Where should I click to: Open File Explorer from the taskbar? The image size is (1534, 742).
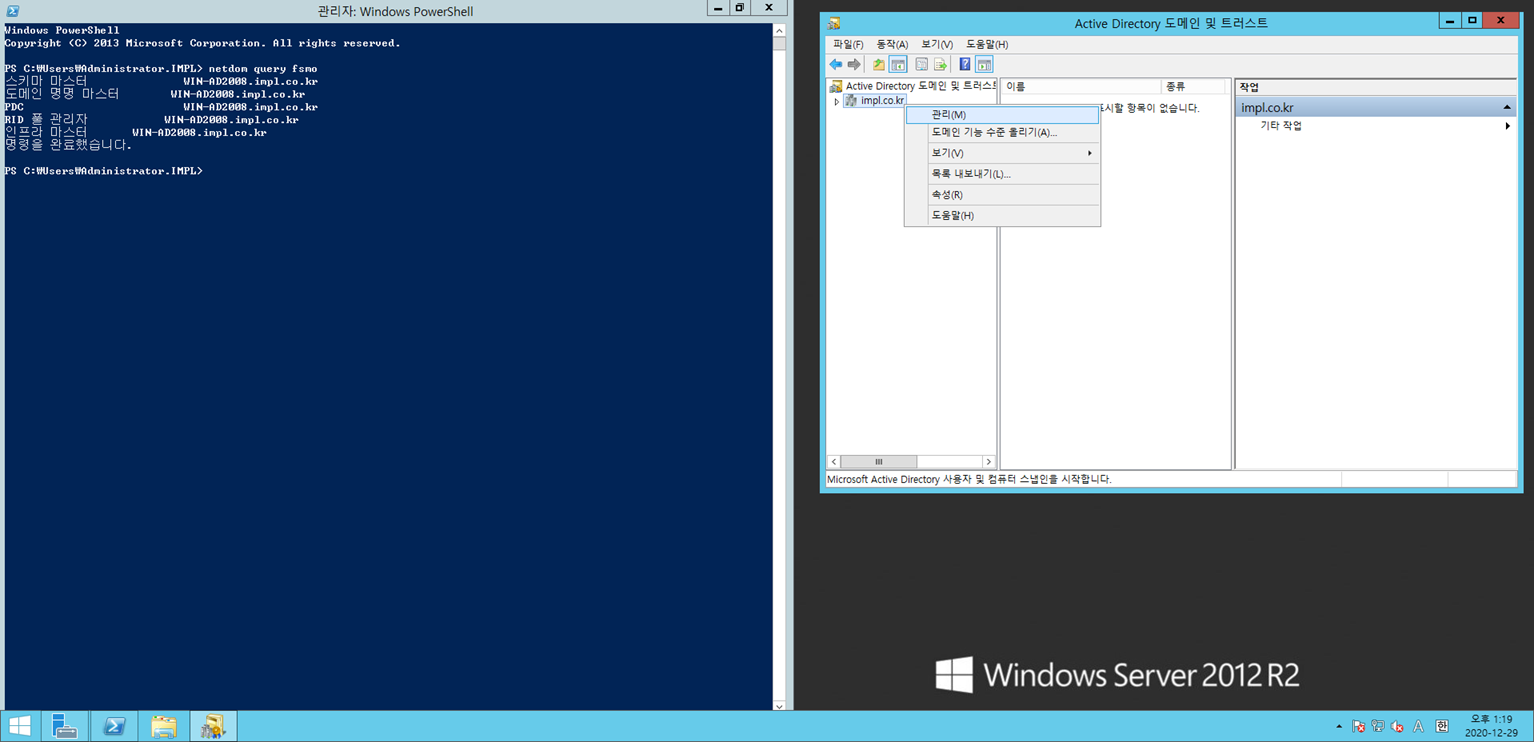coord(163,726)
